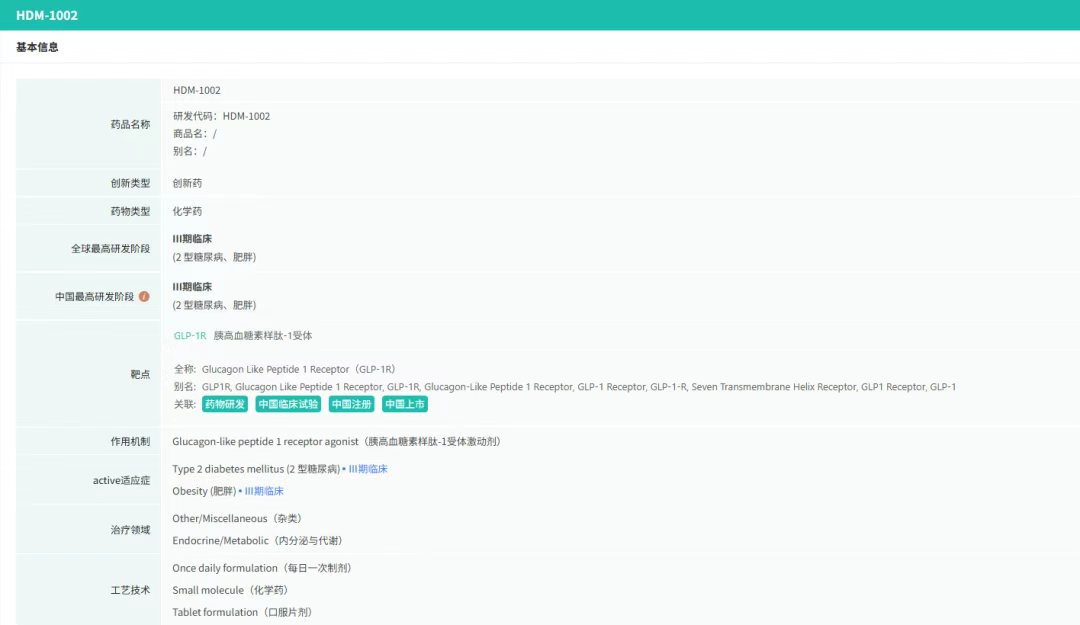Screen dimensions: 1080x625
Task: Click the Glucagon-like peptide 1 receptor agonist text
Action: pos(336,442)
